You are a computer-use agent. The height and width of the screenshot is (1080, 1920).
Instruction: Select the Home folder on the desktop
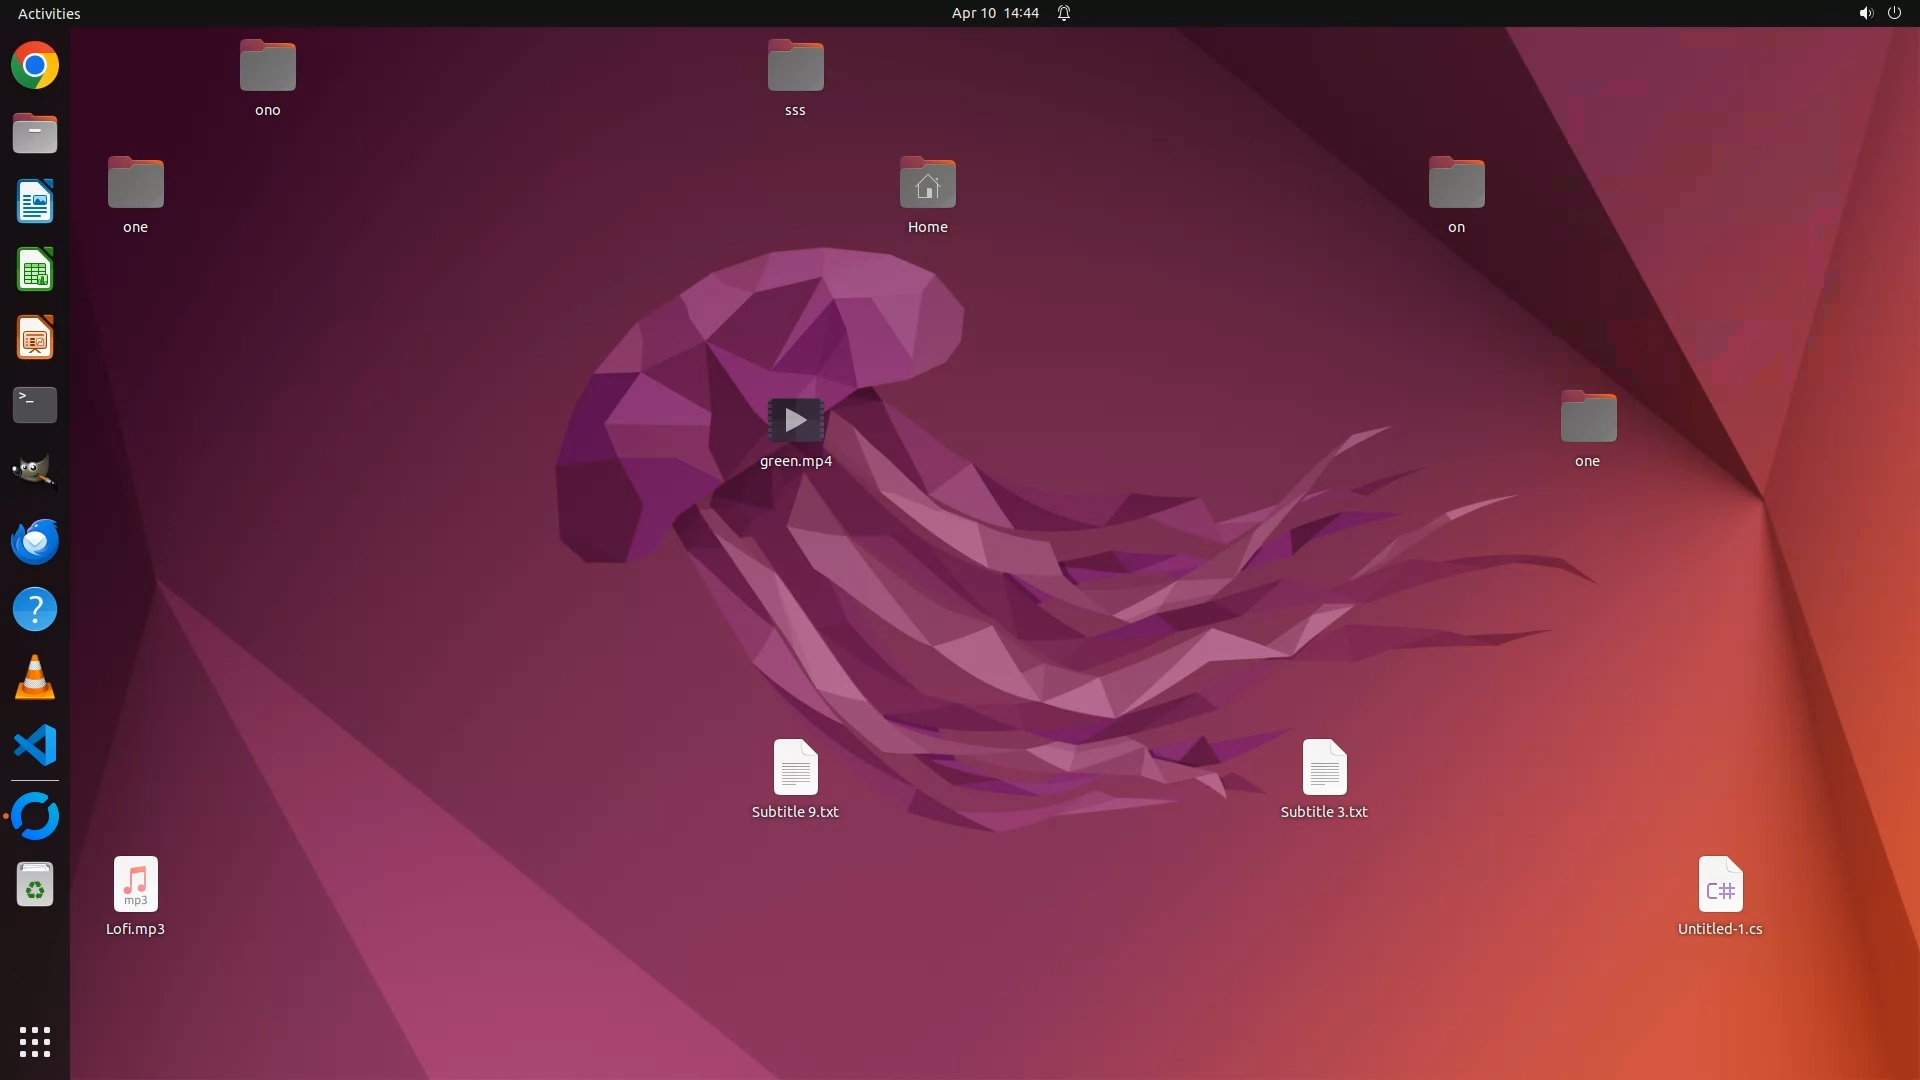coord(927,184)
